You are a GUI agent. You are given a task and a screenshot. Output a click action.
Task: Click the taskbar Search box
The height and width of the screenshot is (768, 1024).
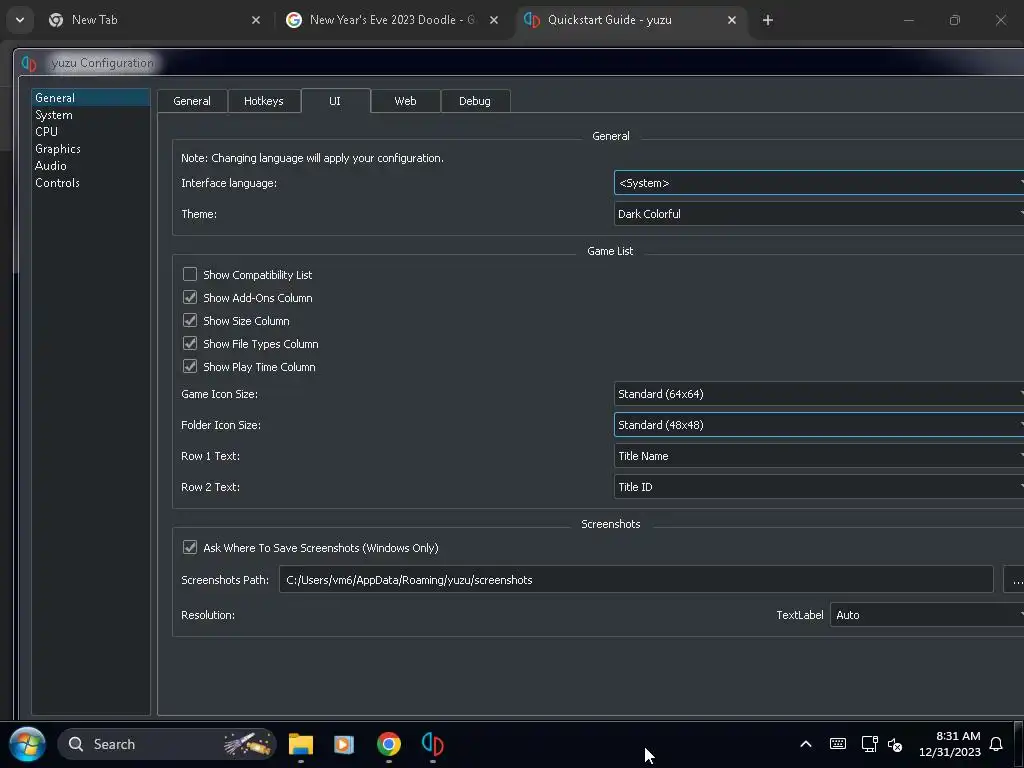pos(167,744)
